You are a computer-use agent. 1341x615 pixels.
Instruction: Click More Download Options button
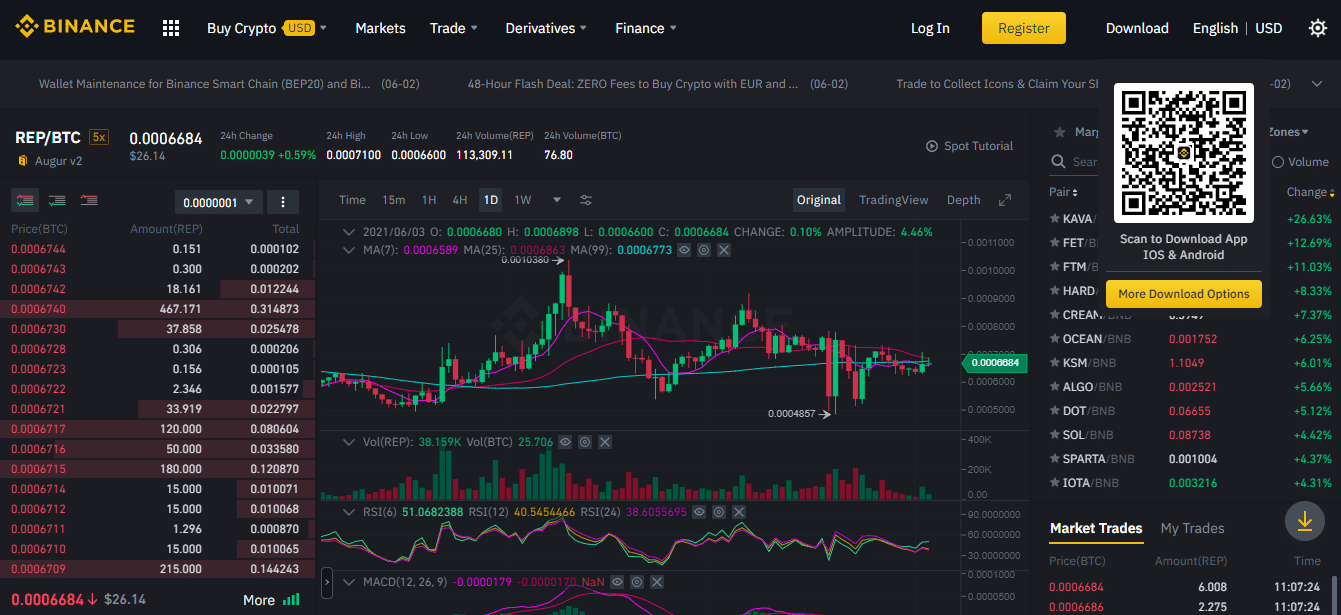1184,294
